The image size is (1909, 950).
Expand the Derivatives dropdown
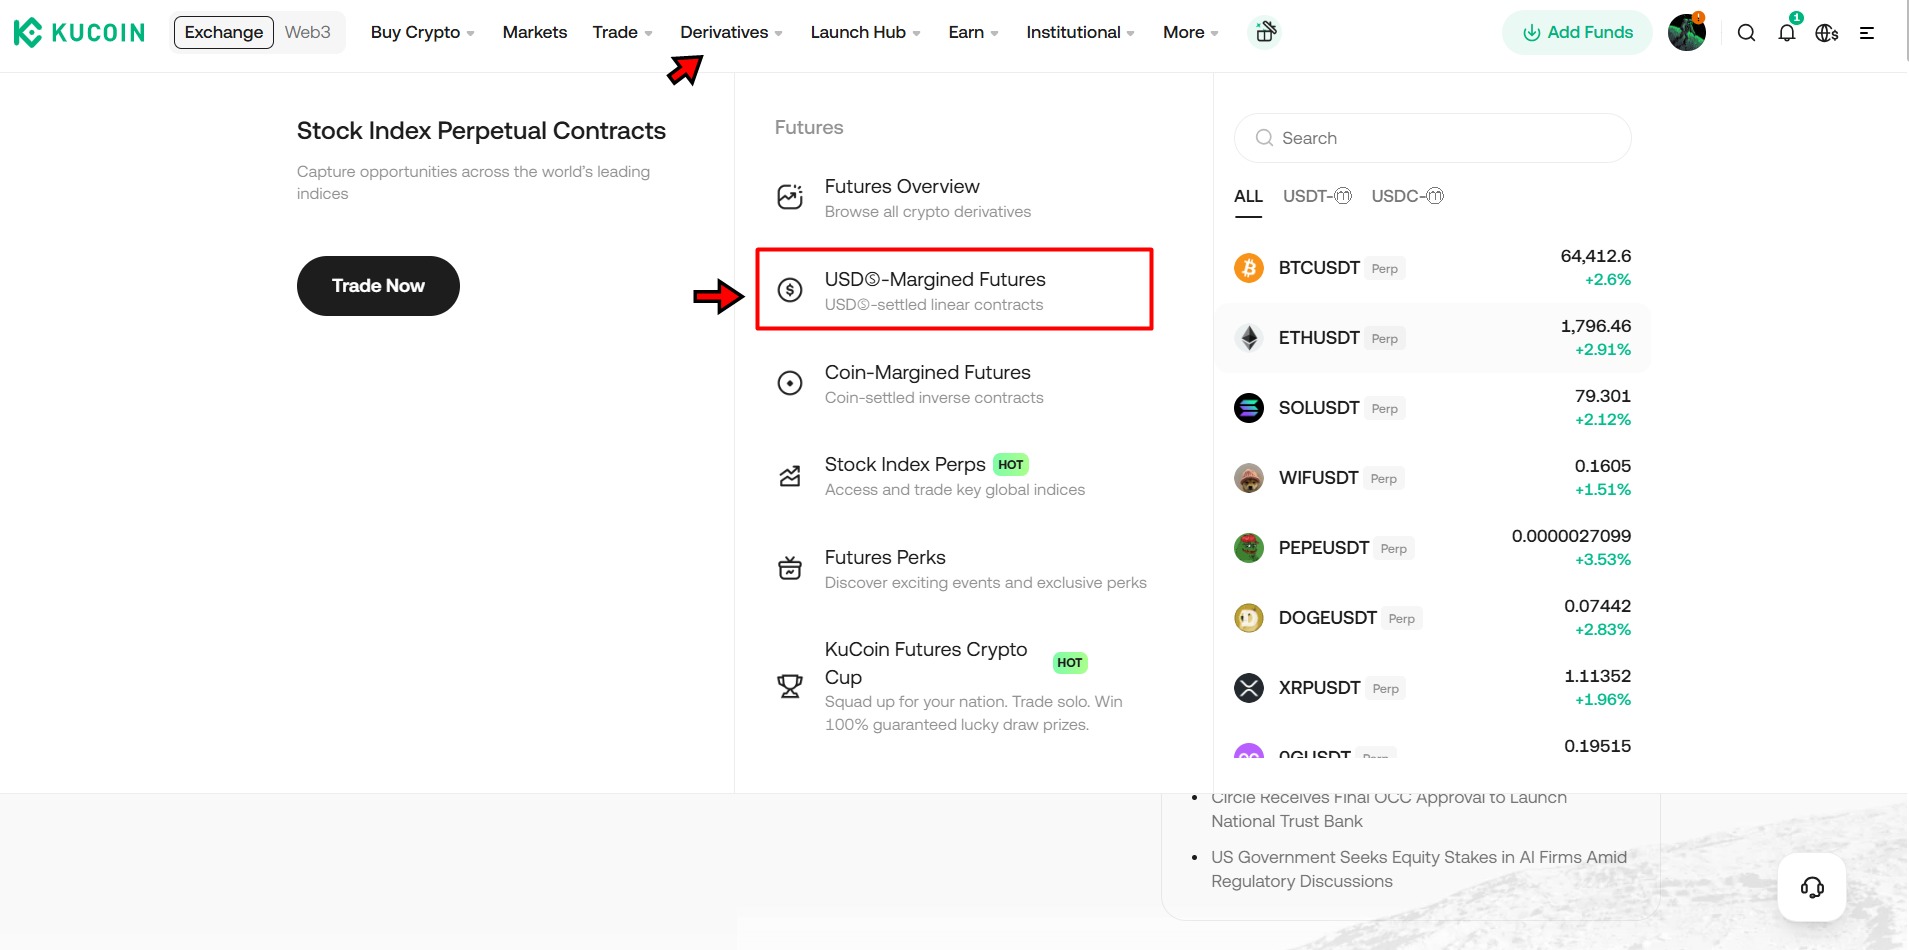point(731,32)
